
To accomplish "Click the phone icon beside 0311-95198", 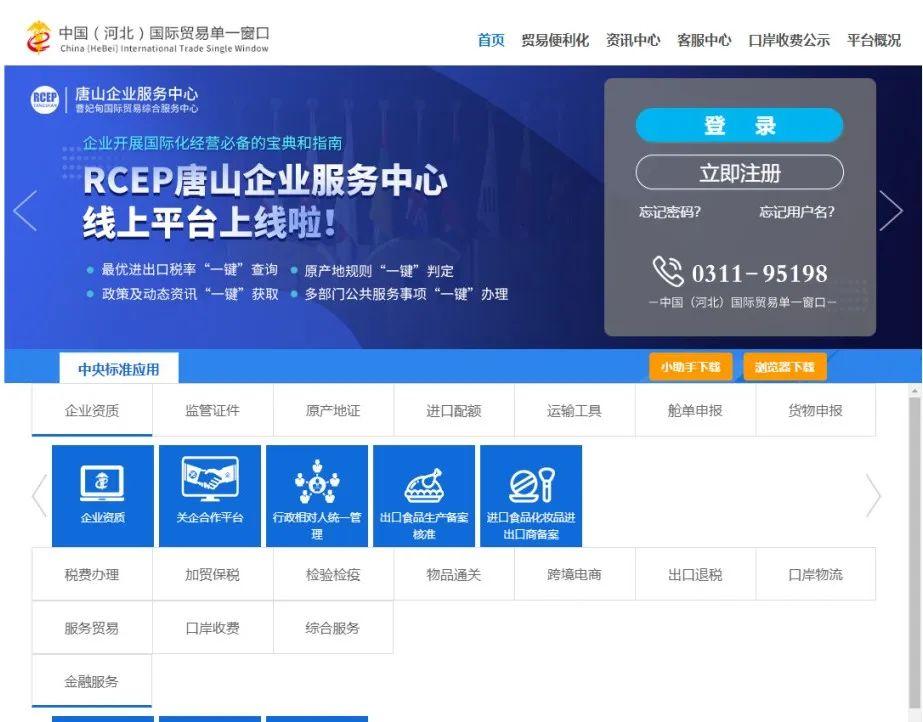I will pos(668,271).
